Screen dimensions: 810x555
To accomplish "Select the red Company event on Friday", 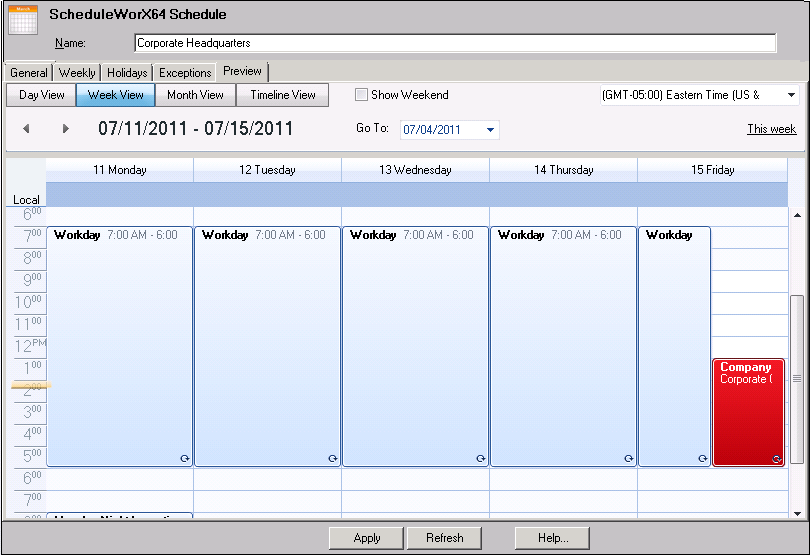I will [748, 410].
